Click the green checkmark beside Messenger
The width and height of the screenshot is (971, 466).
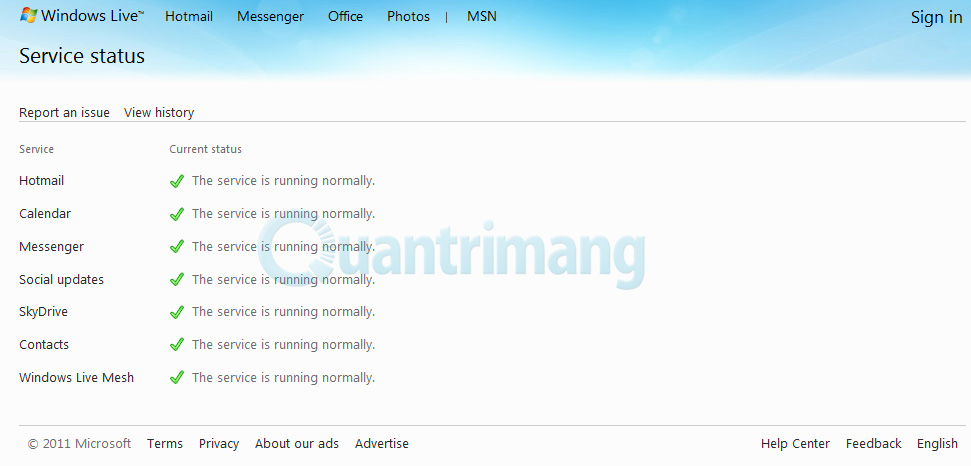point(177,247)
